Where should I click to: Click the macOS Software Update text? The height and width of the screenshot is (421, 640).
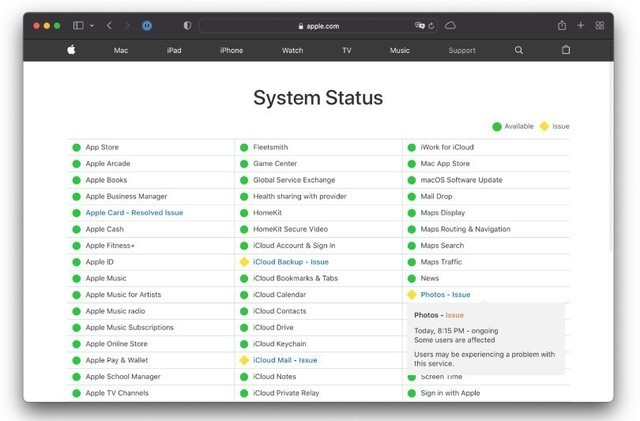click(x=461, y=180)
